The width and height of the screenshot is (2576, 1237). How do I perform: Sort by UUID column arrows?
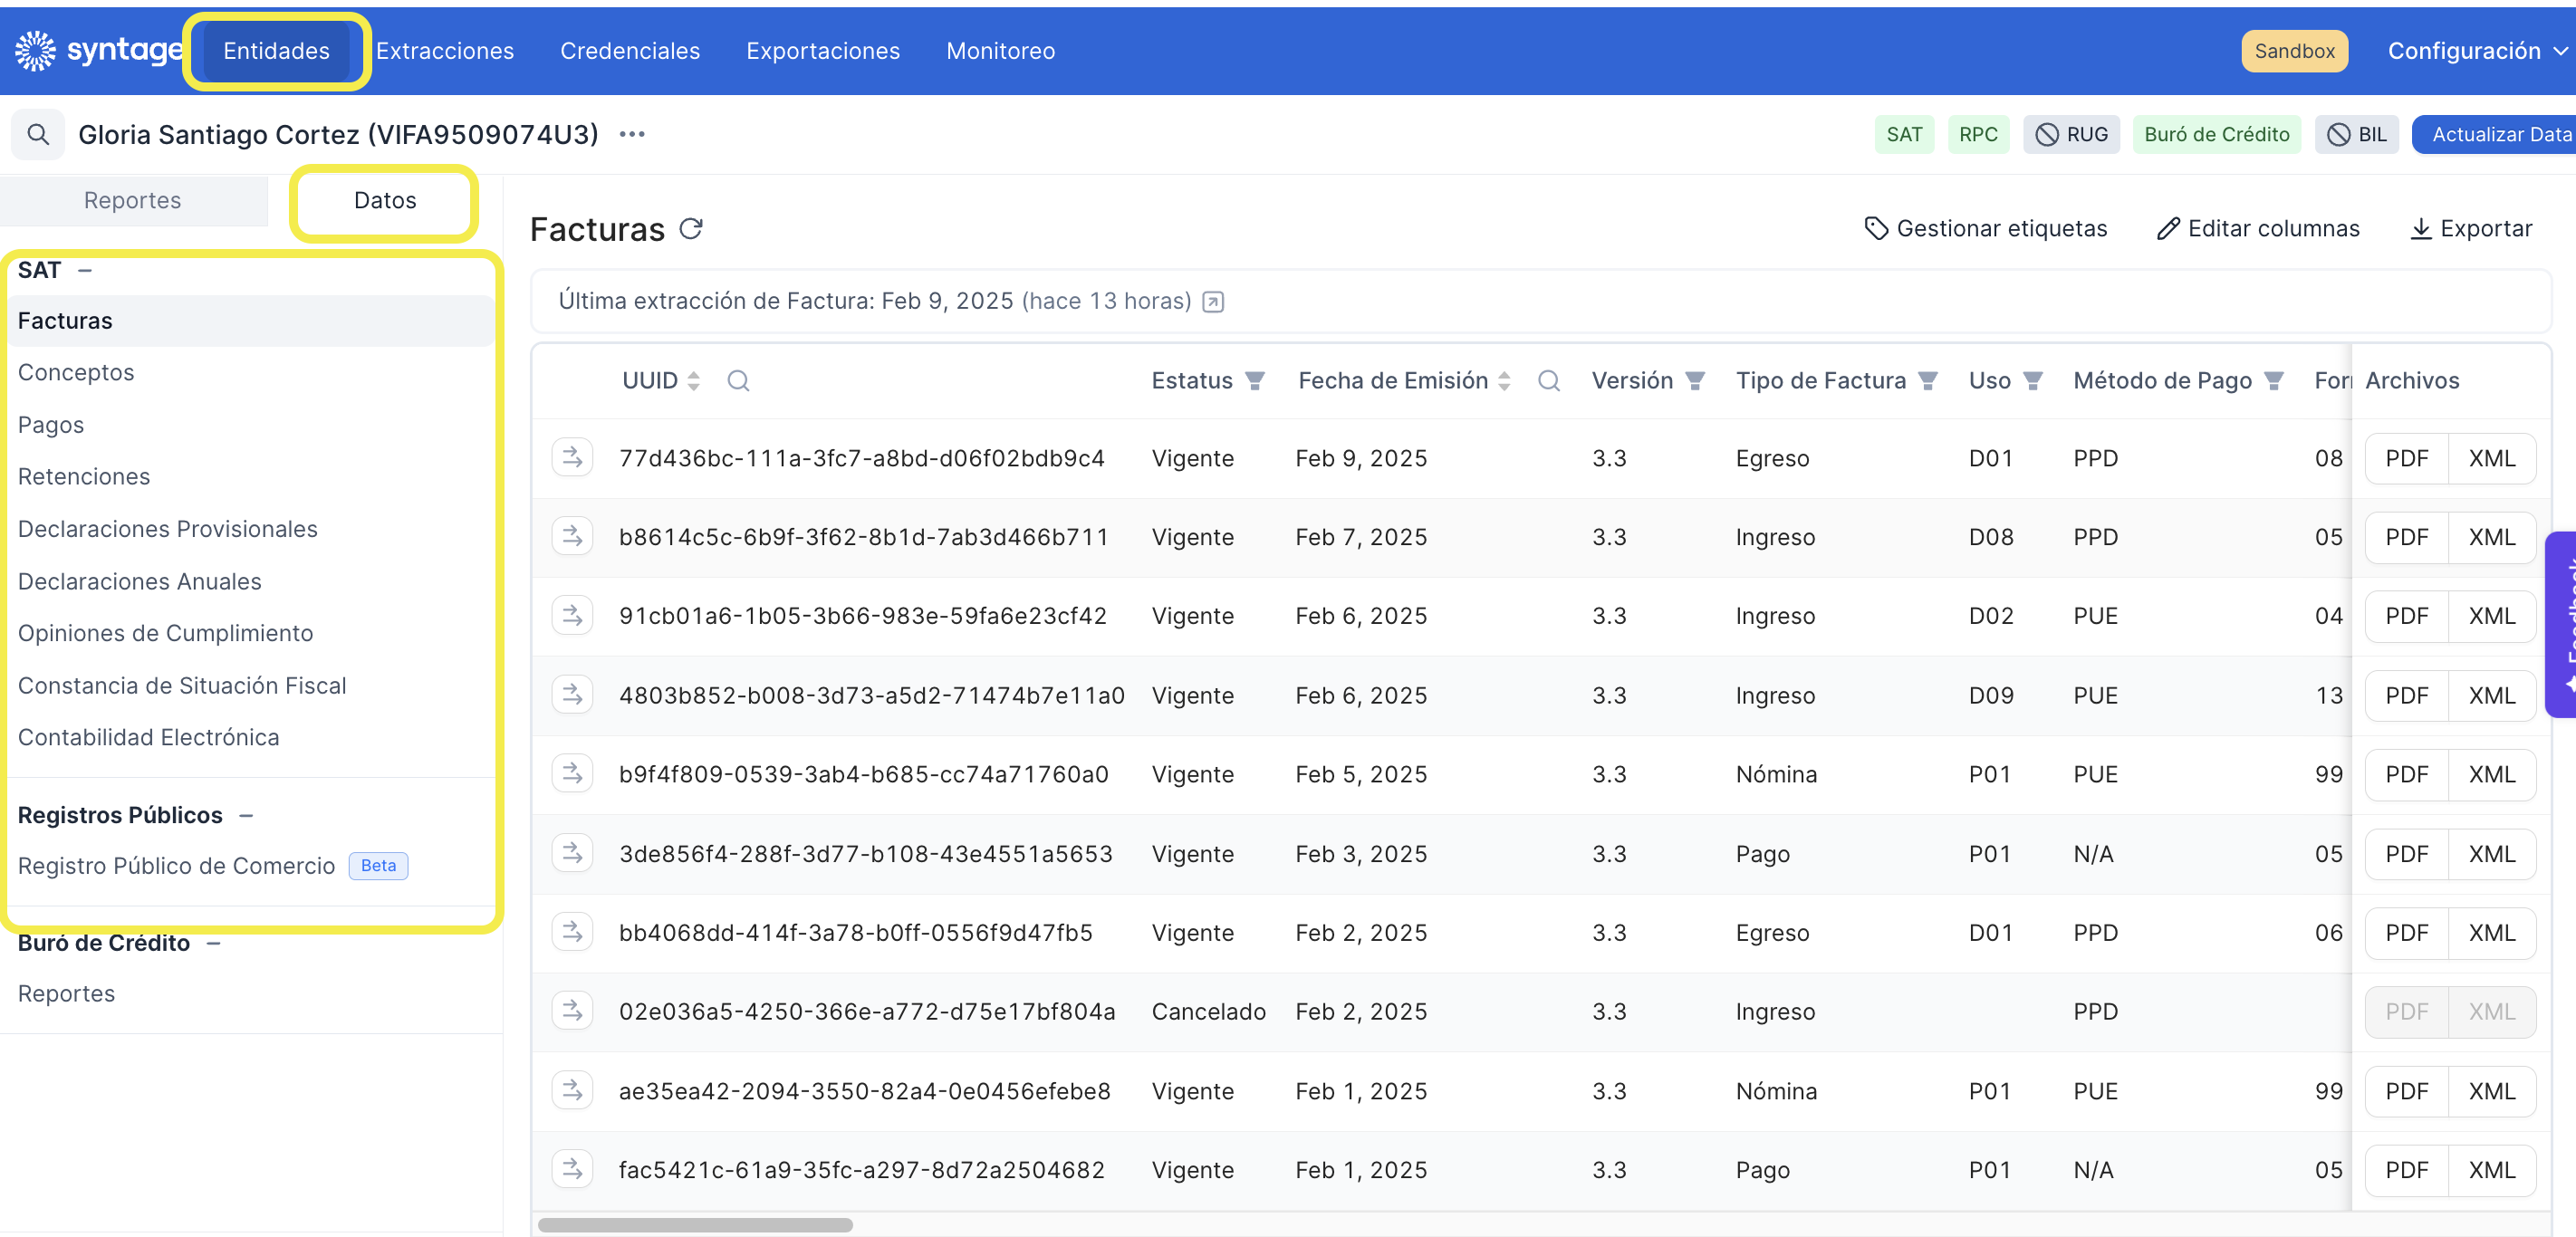pos(693,380)
